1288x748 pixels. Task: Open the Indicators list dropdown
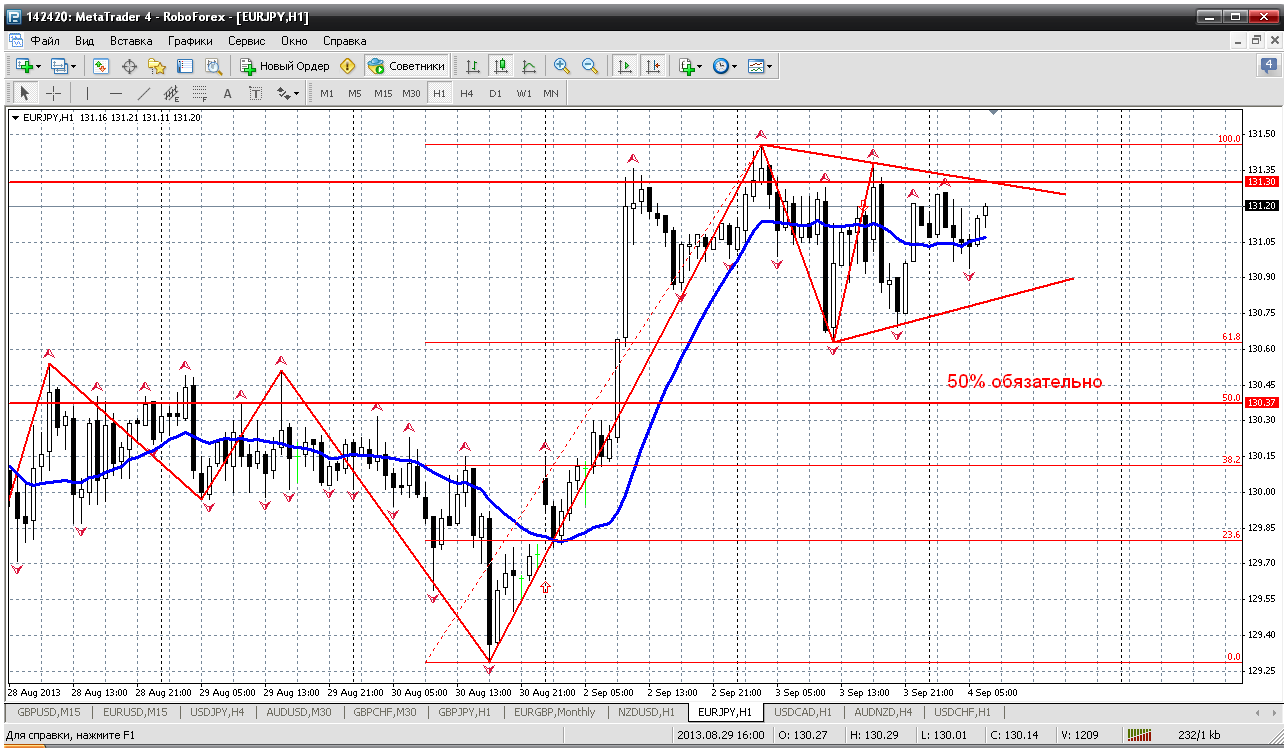pyautogui.click(x=690, y=66)
